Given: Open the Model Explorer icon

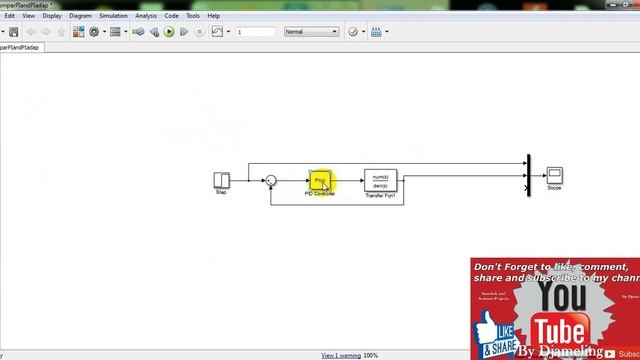Looking at the screenshot, I should click(115, 32).
